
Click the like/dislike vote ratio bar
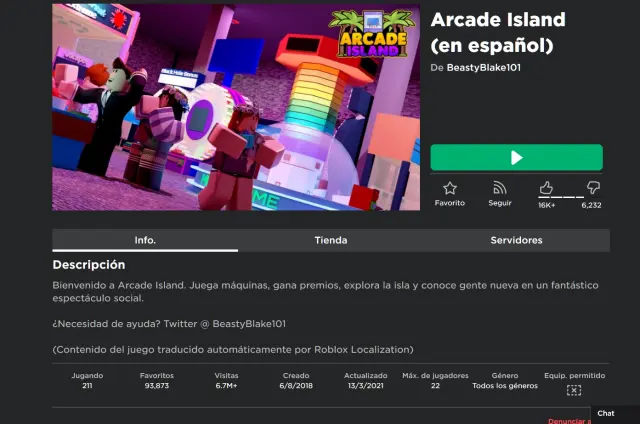[561, 197]
